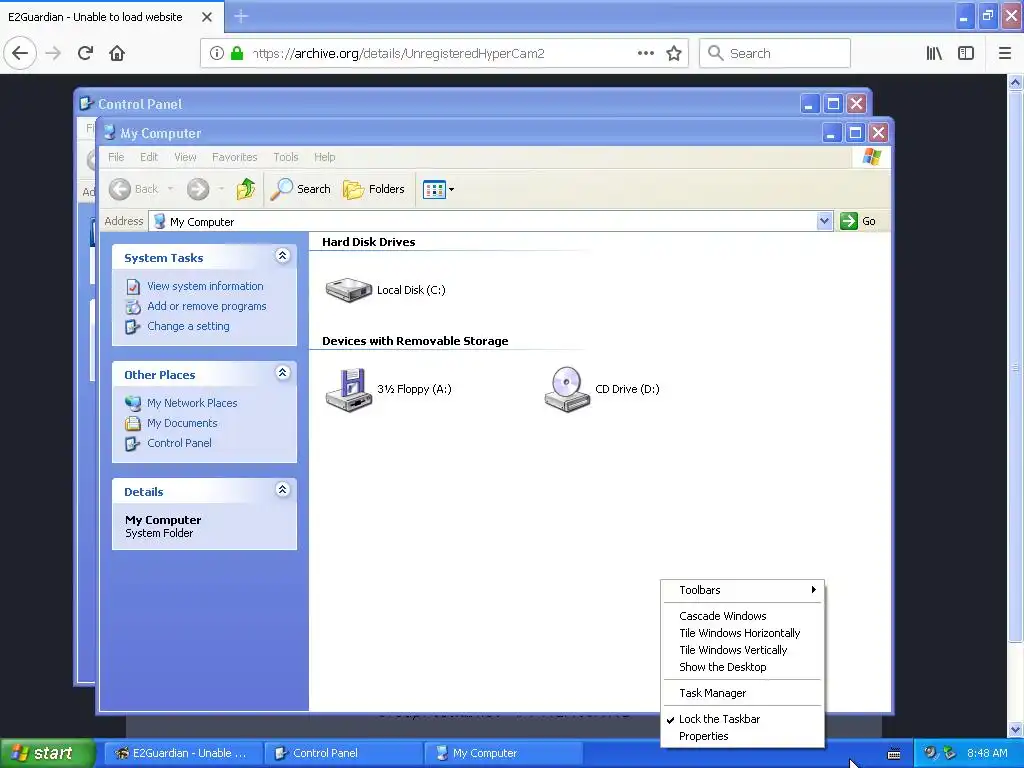Open page actions three-dot menu
The height and width of the screenshot is (768, 1024).
coord(645,54)
